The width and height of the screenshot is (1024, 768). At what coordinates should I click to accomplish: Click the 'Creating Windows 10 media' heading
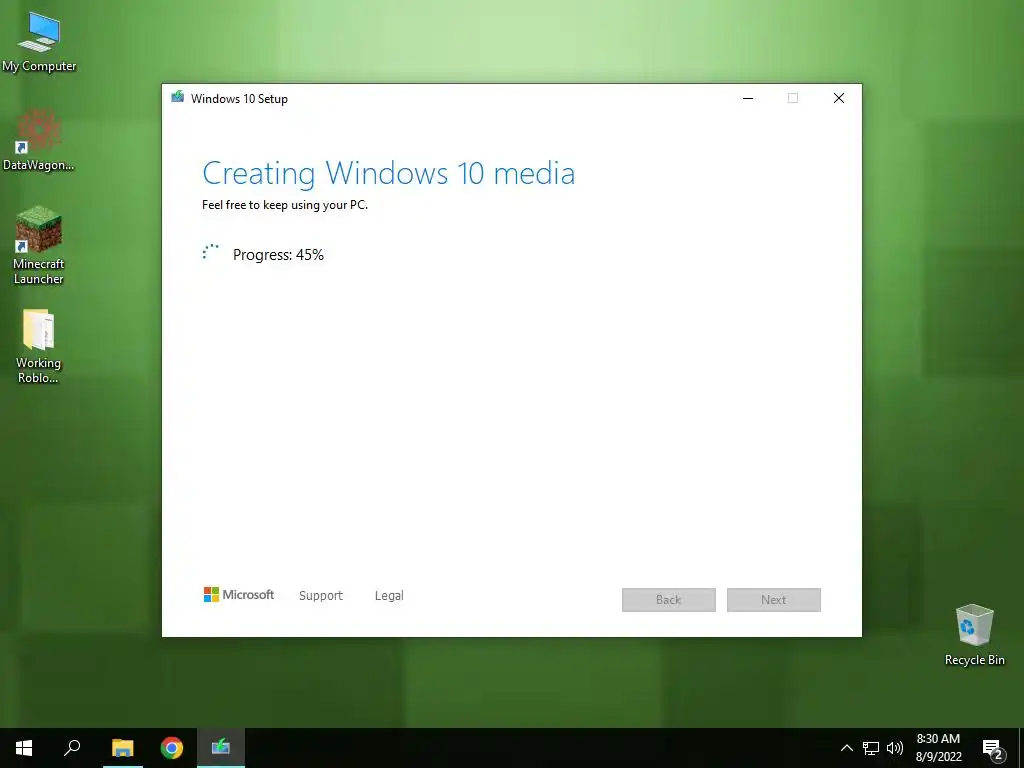tap(389, 174)
